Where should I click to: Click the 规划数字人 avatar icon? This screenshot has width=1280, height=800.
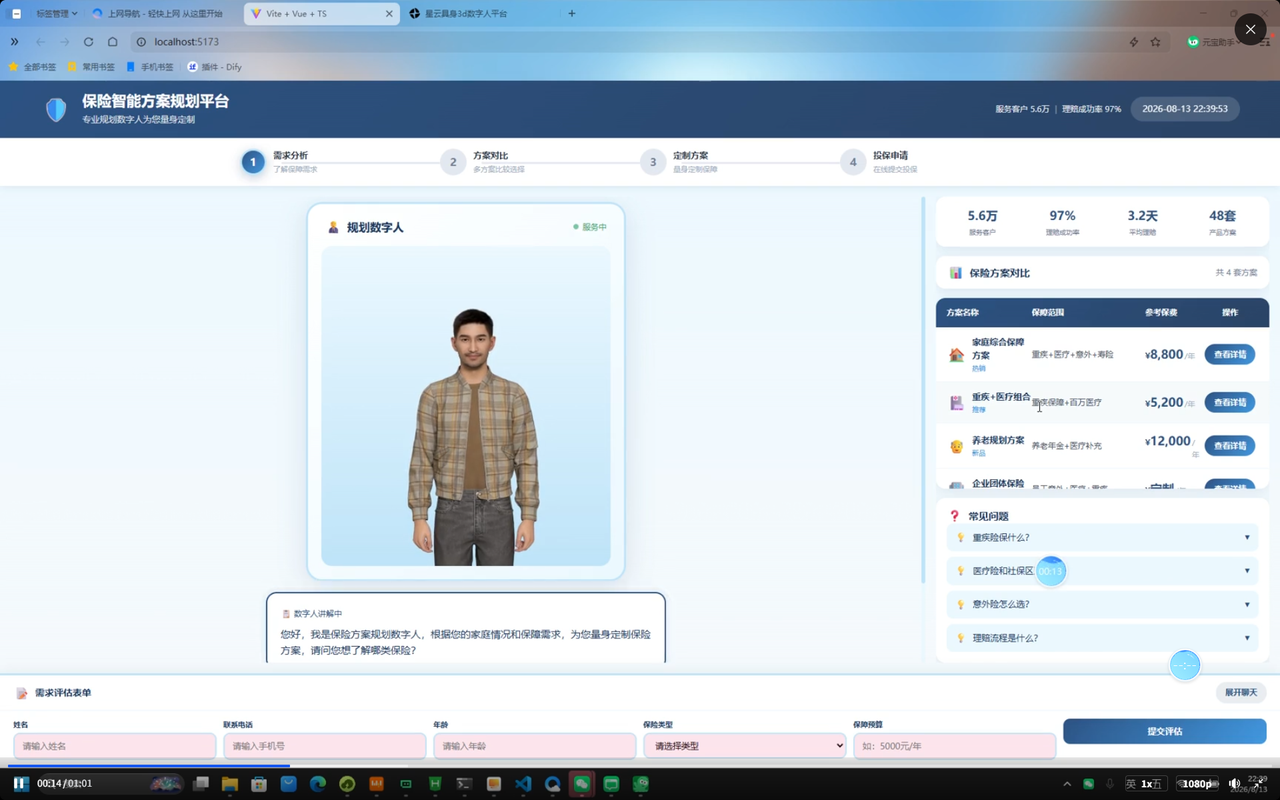pos(333,228)
